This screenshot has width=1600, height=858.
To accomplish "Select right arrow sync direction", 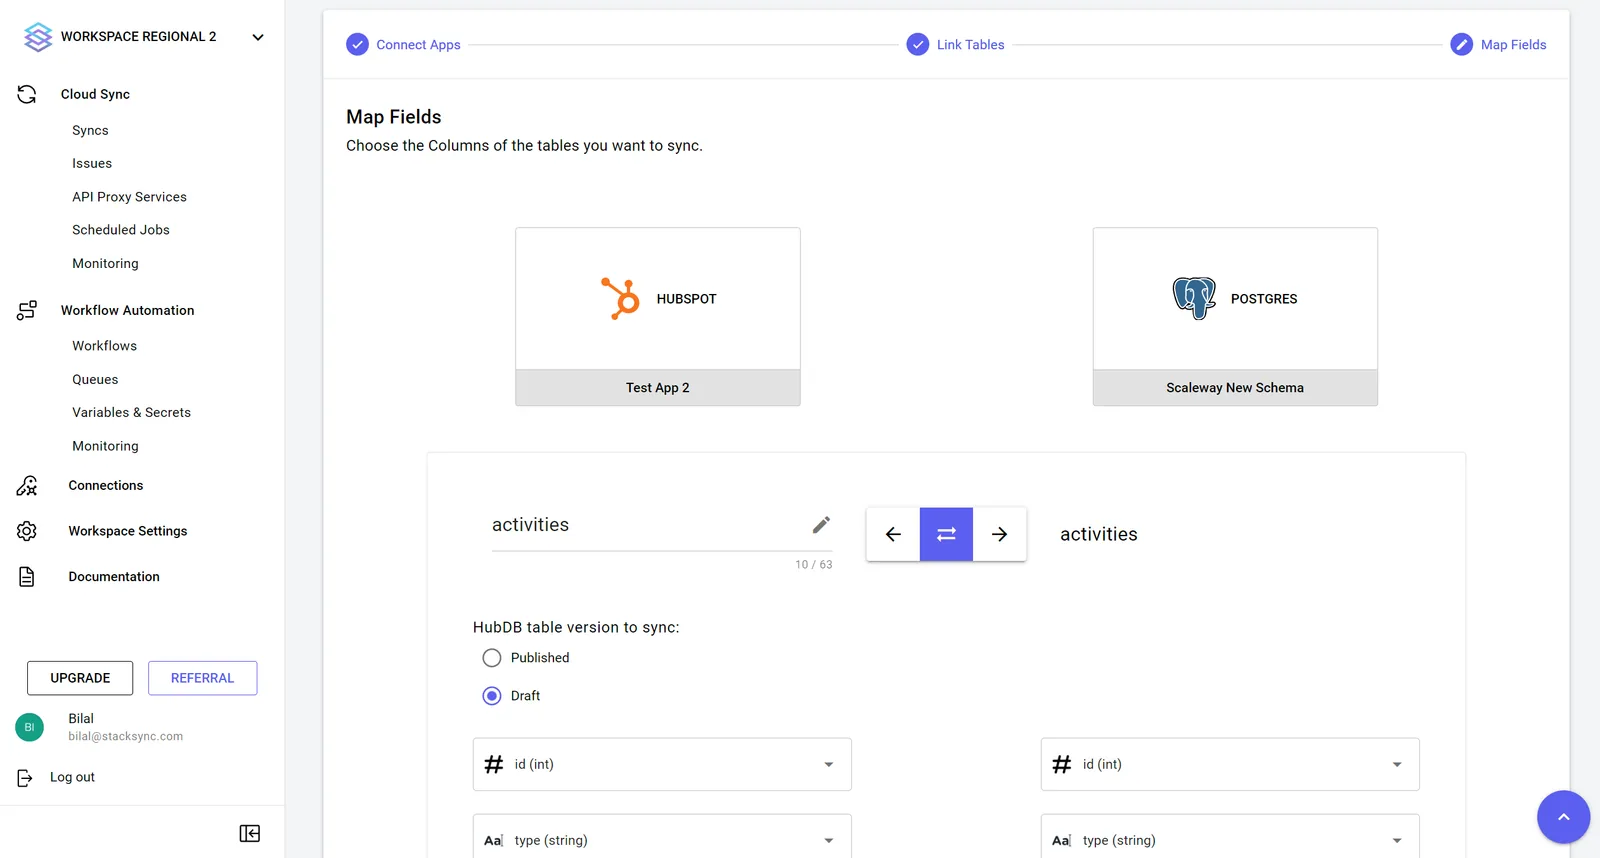I will click(x=999, y=534).
